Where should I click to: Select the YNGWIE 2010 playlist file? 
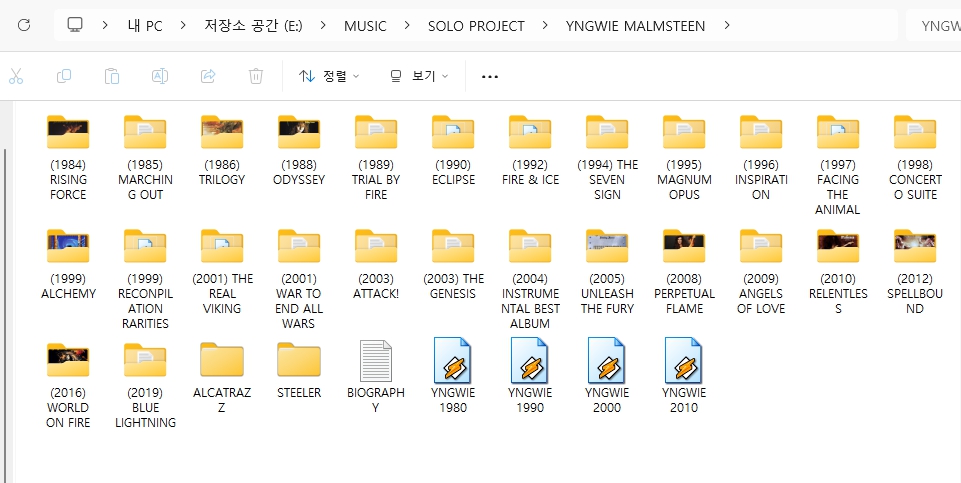click(684, 375)
